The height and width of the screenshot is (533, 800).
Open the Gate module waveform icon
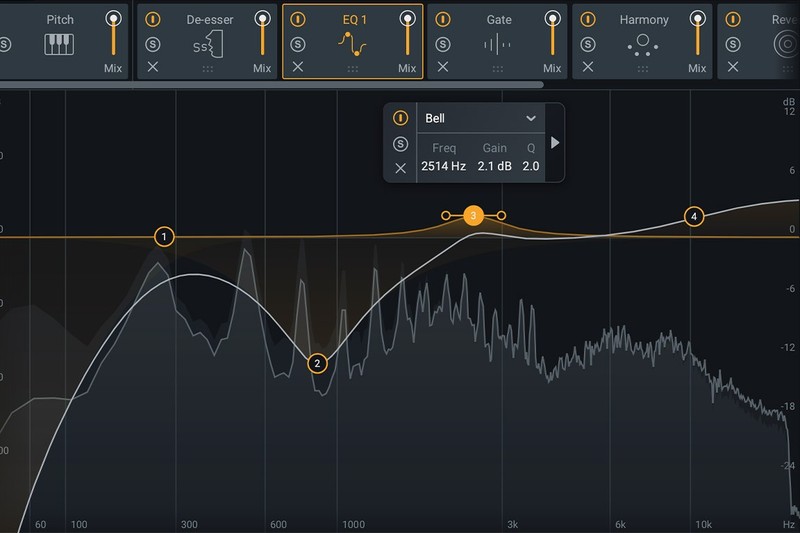click(x=497, y=44)
